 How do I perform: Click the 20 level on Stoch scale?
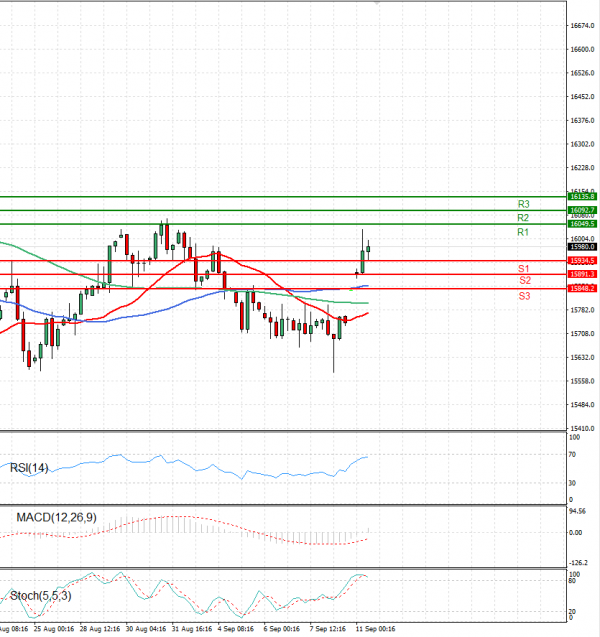(572, 611)
